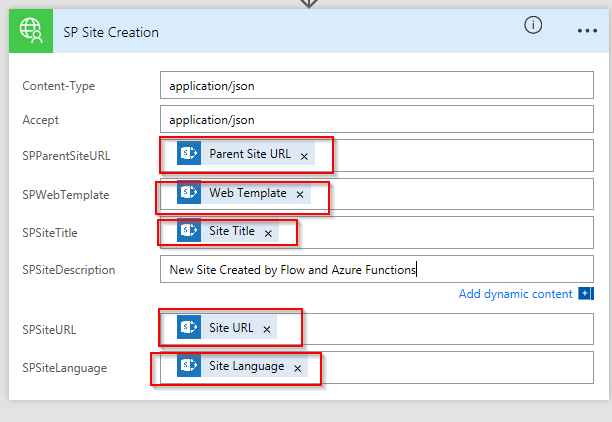Remove the Site Language token

click(x=297, y=368)
